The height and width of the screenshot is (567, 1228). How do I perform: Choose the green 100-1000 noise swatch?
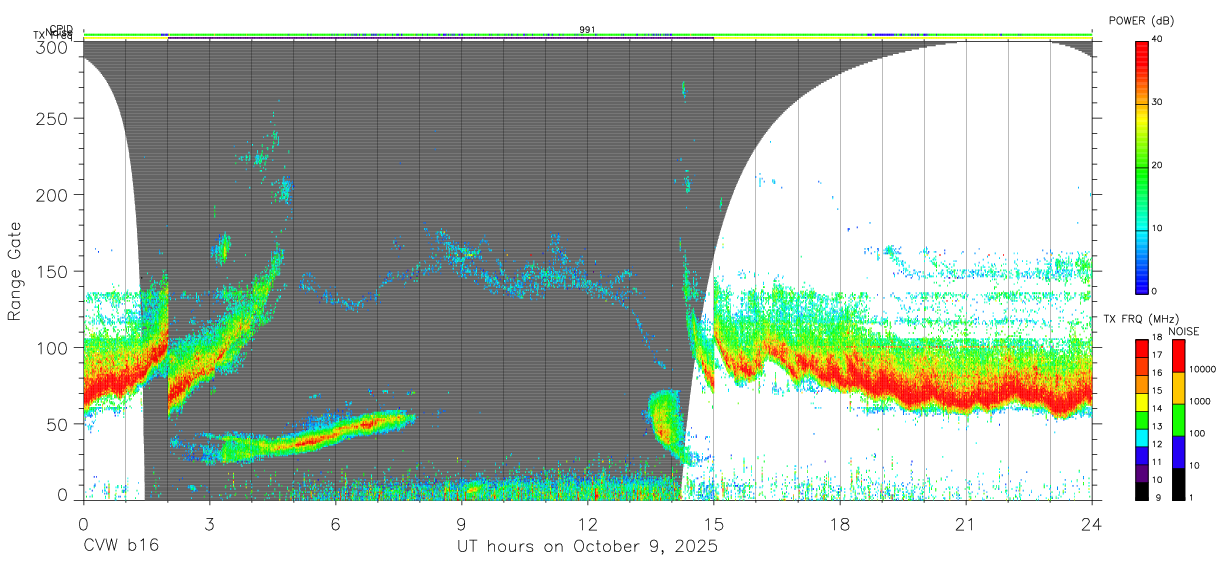1179,420
